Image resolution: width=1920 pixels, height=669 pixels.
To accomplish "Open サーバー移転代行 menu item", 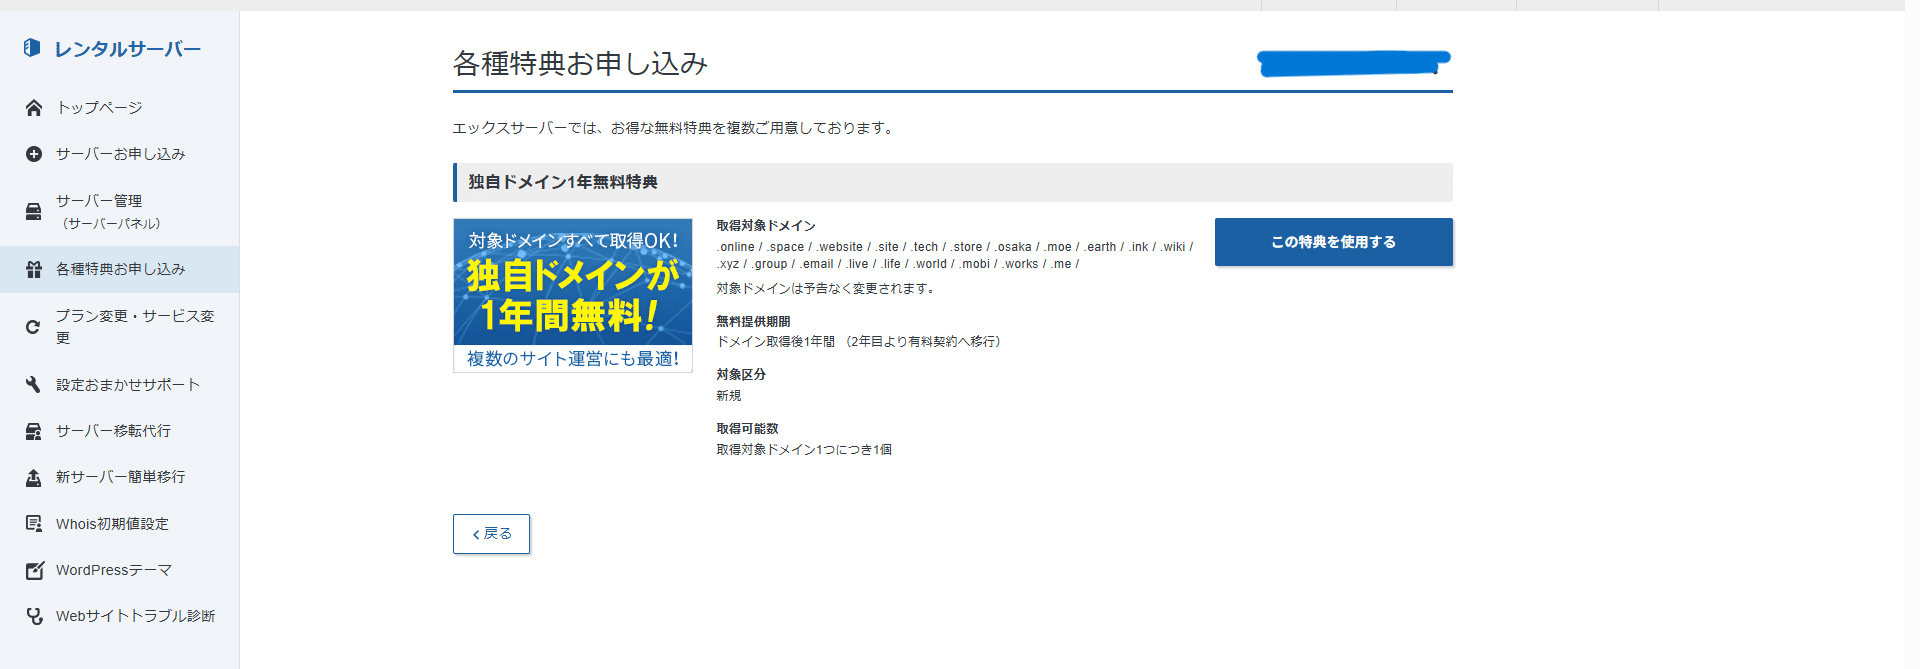I will point(120,431).
